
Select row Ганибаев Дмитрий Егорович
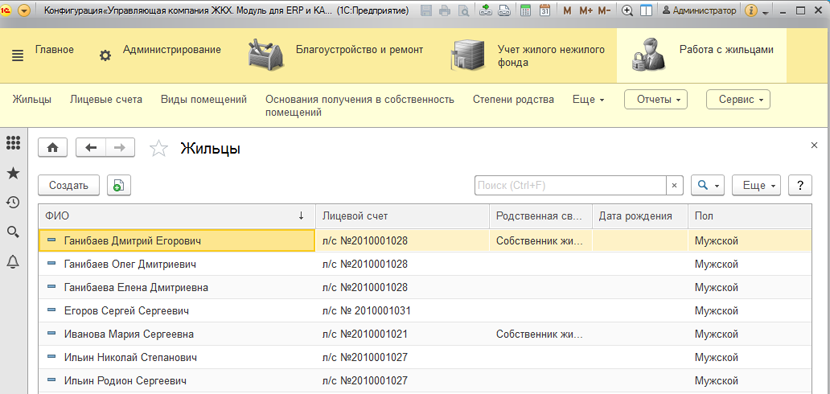click(x=425, y=240)
